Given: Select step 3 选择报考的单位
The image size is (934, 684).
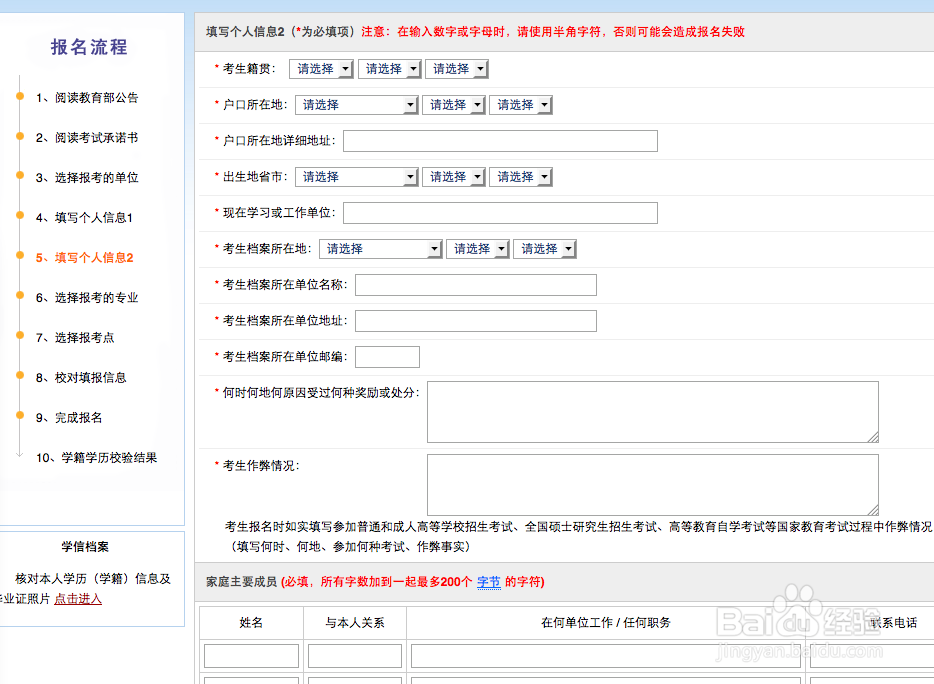Looking at the screenshot, I should (x=87, y=178).
